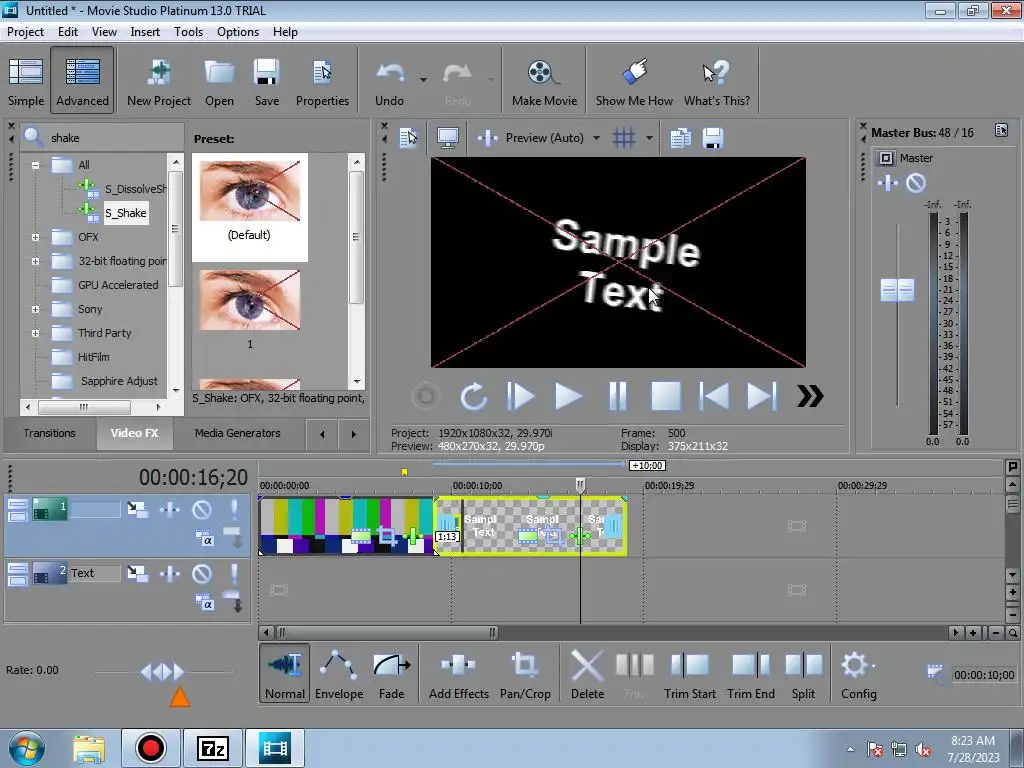Open project Properties
This screenshot has height=768, width=1024.
322,81
